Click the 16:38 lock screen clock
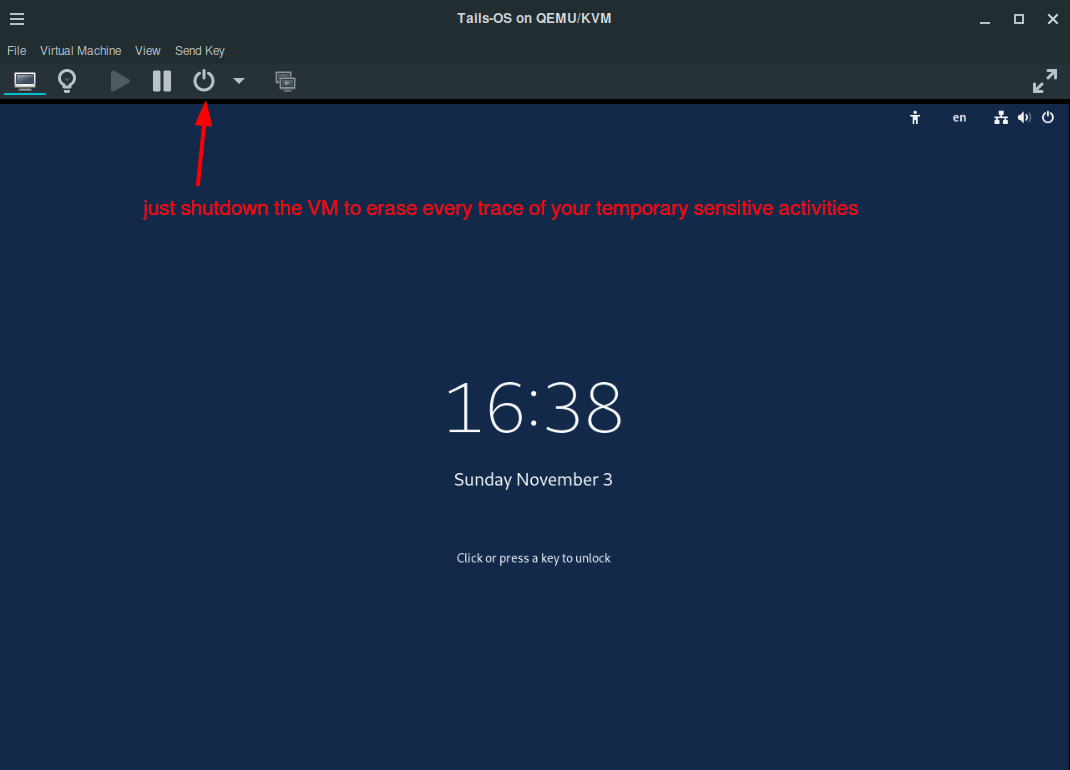The width and height of the screenshot is (1070, 770). tap(533, 408)
